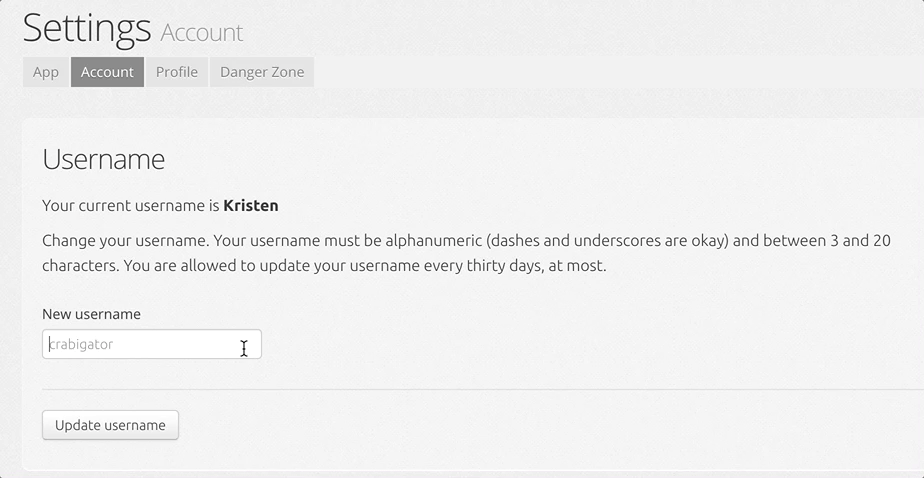Click the large Settings page heading

87,28
